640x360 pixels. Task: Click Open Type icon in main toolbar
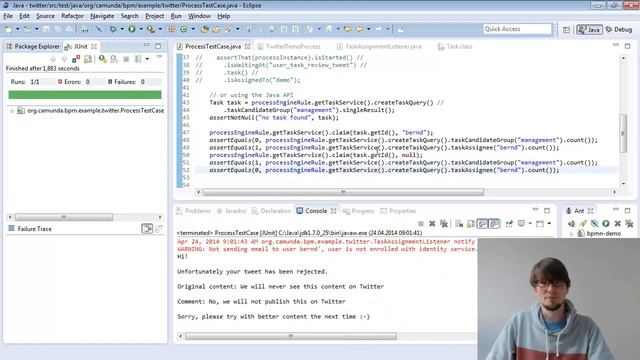(204, 29)
